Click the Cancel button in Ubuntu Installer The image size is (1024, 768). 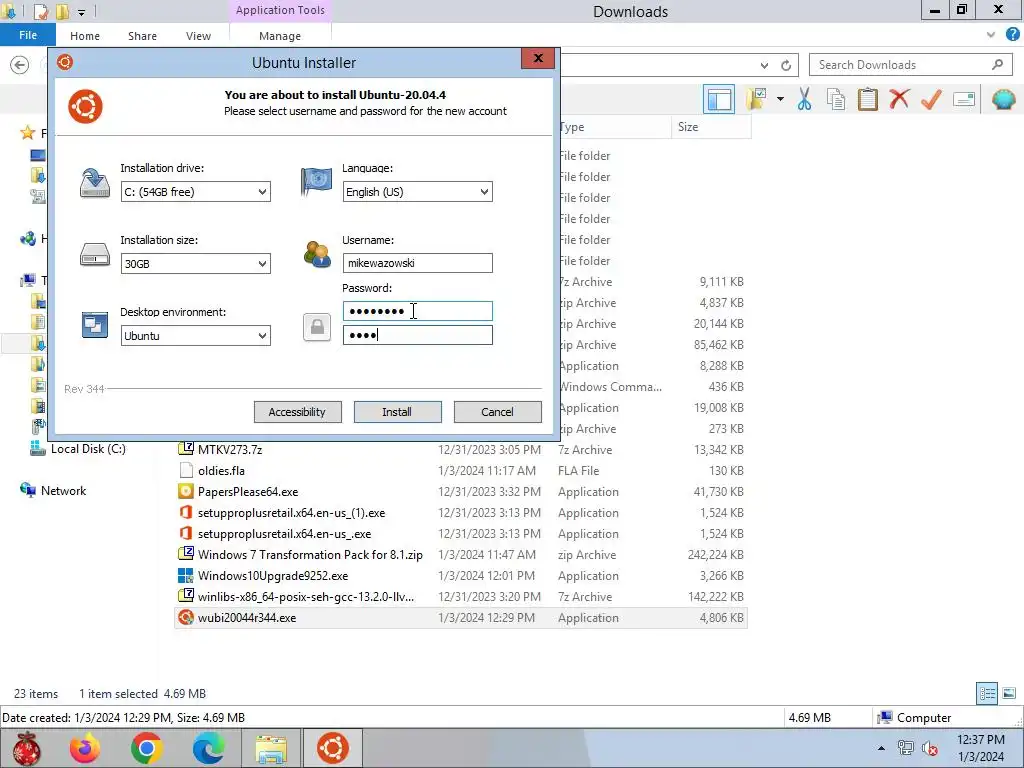pos(497,412)
